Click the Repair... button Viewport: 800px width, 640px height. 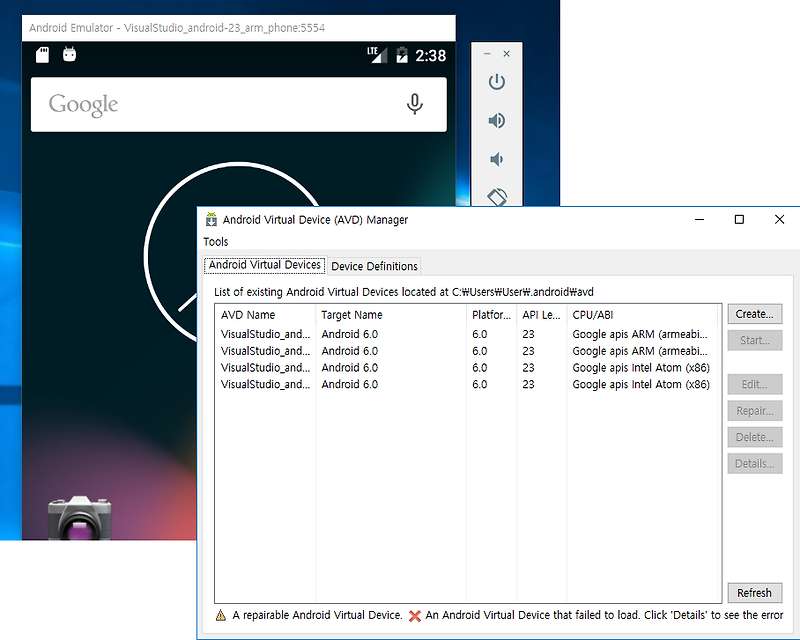(x=755, y=411)
